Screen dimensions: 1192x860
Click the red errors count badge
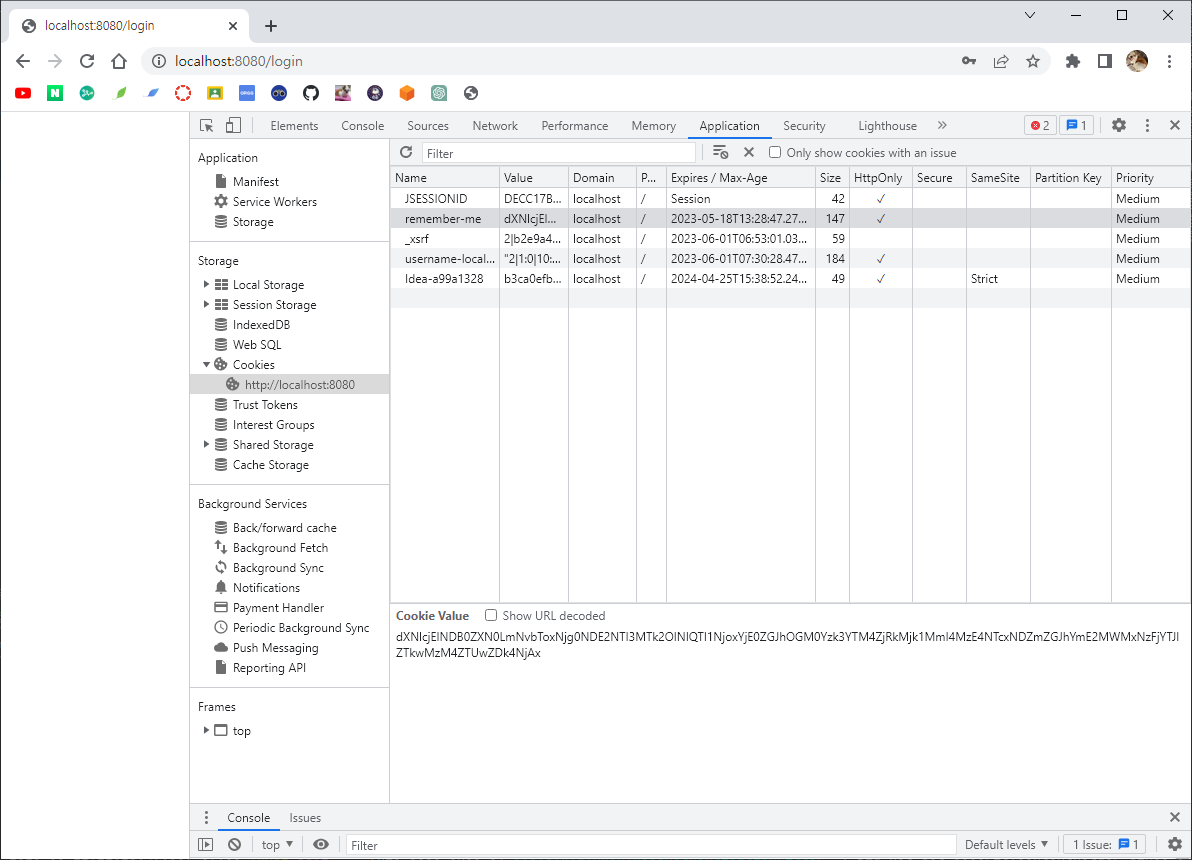(x=1040, y=125)
